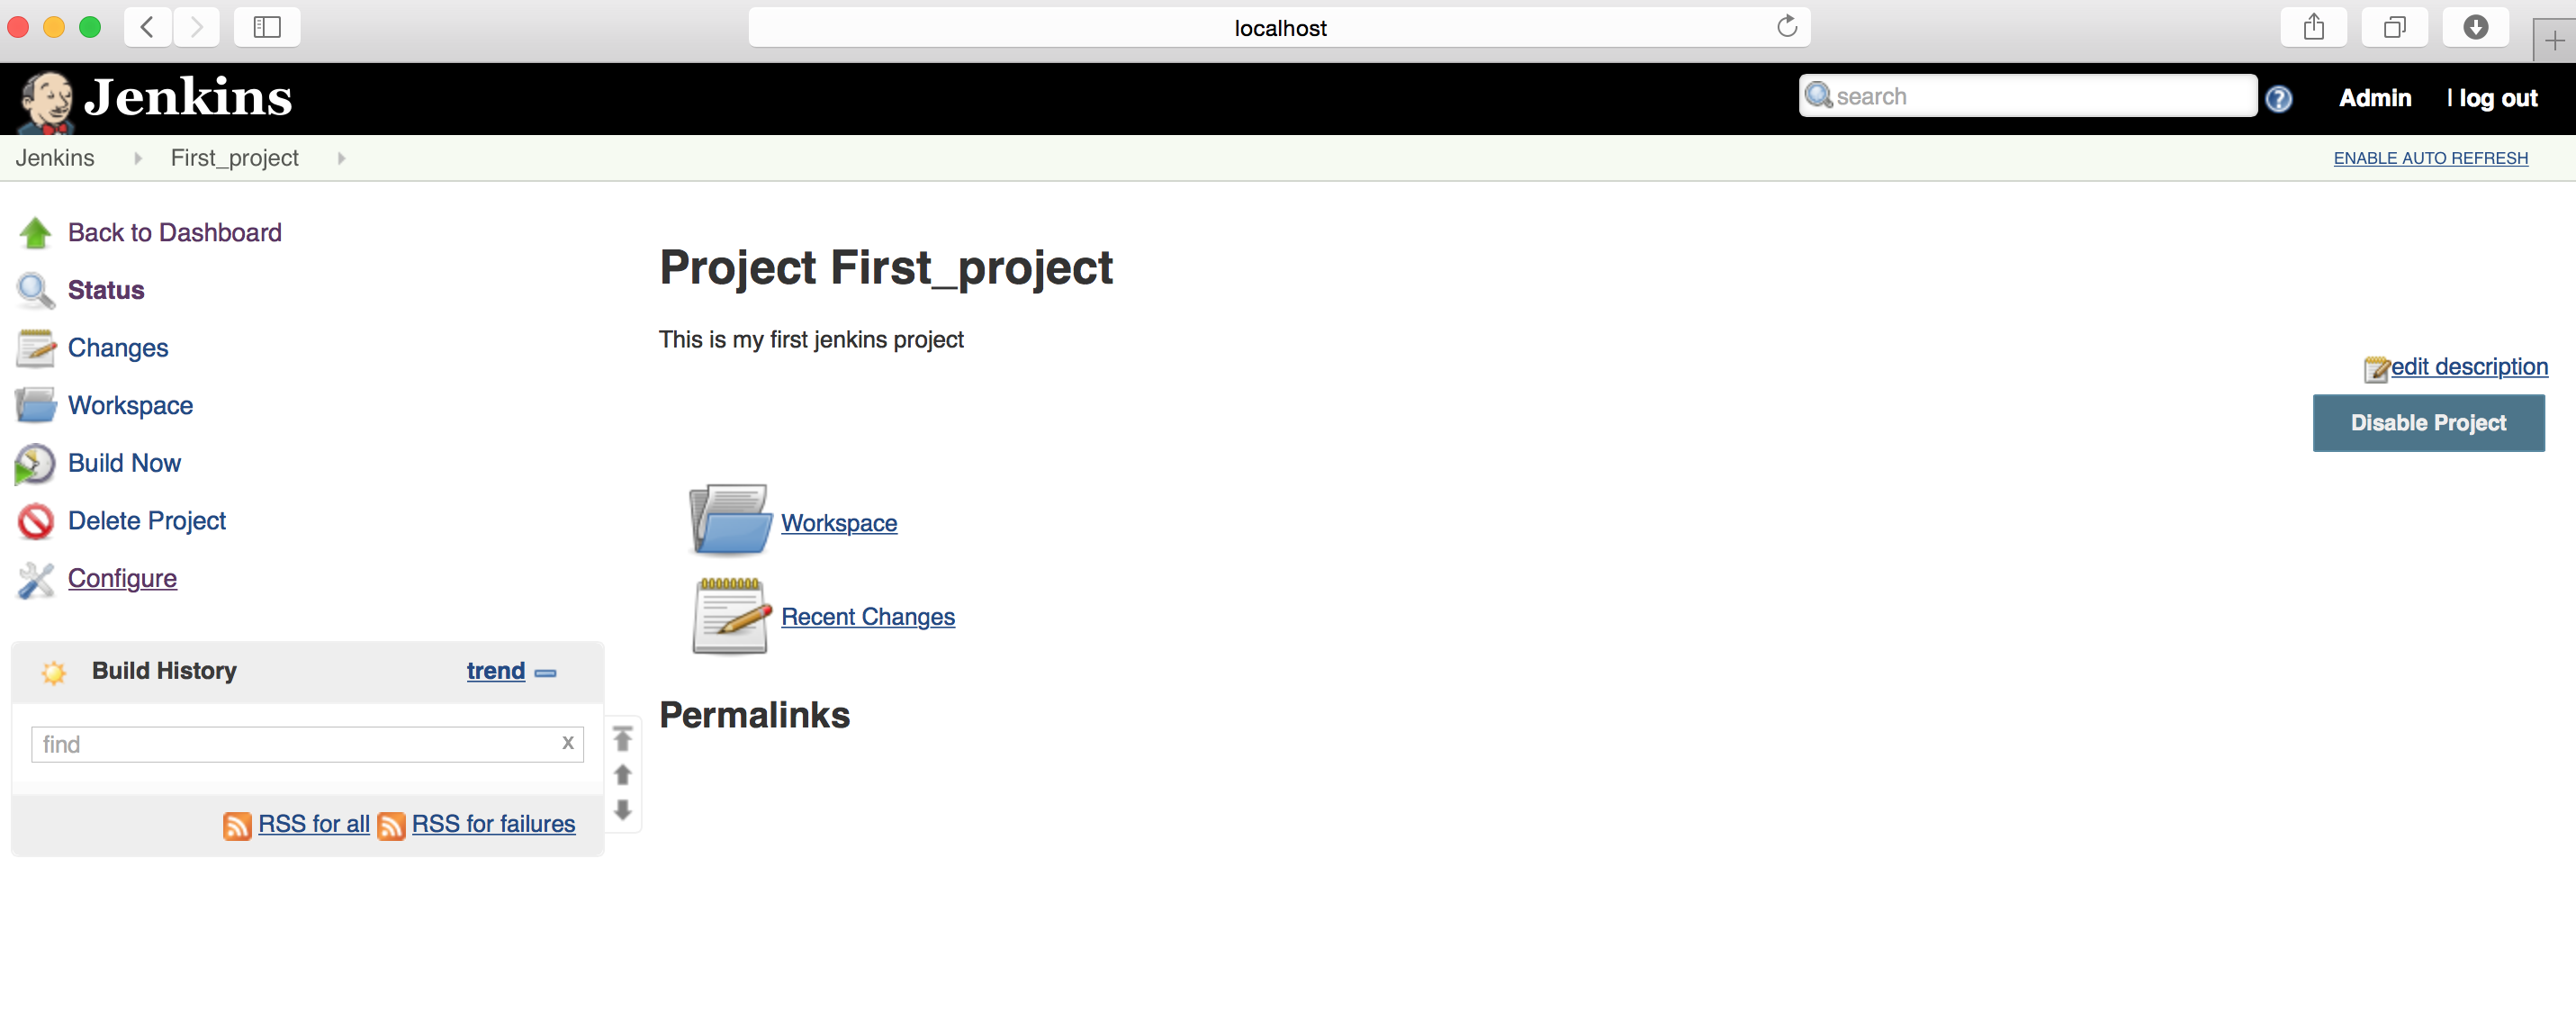Open Back to Dashboard link
Screen dimensions: 2576x1030
coord(175,233)
